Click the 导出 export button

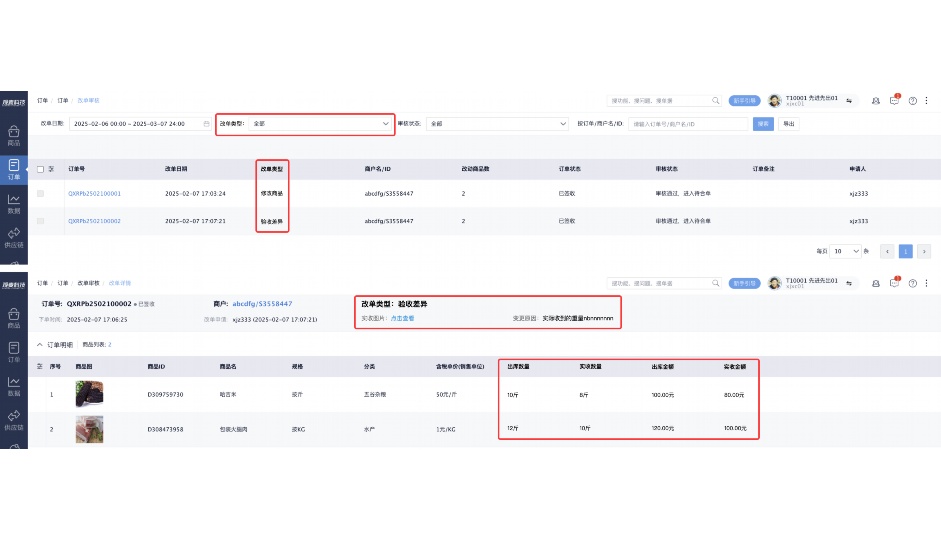(x=789, y=124)
